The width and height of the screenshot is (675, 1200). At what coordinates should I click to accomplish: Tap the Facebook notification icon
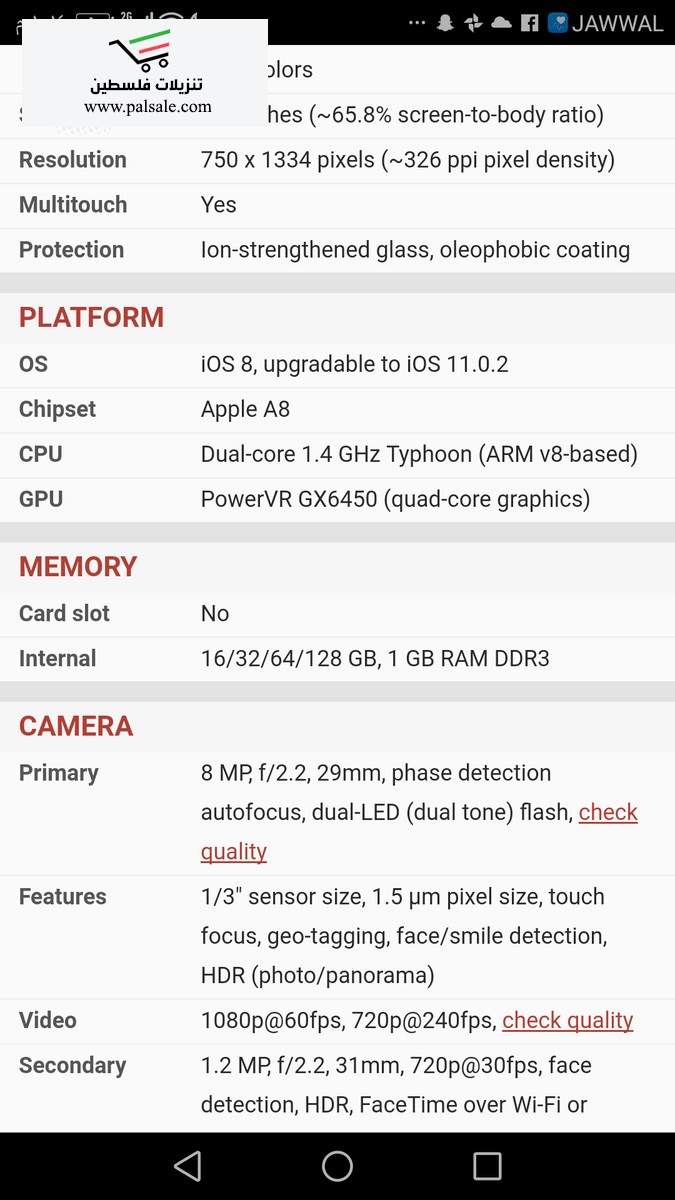click(530, 23)
